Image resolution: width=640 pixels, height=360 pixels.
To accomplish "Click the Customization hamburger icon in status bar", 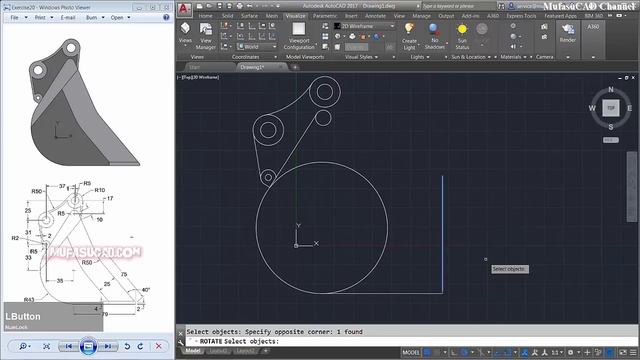I will point(633,352).
